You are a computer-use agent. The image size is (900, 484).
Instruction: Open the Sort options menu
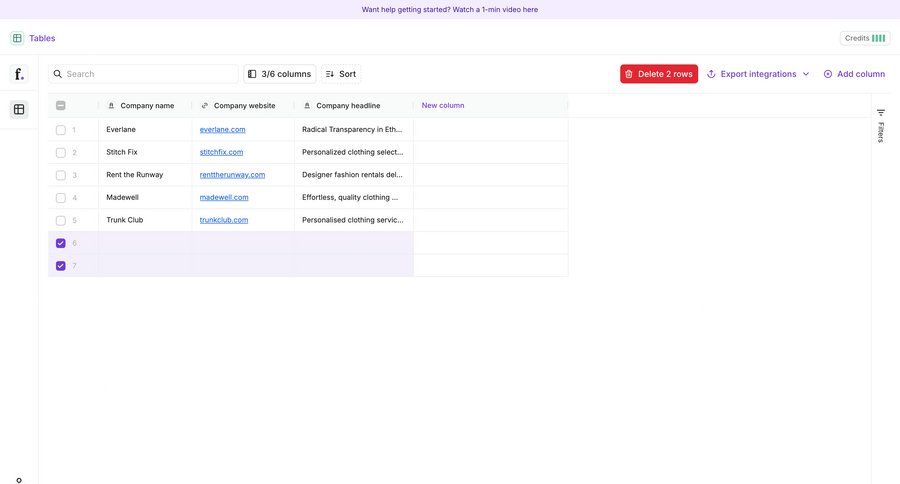(x=341, y=74)
